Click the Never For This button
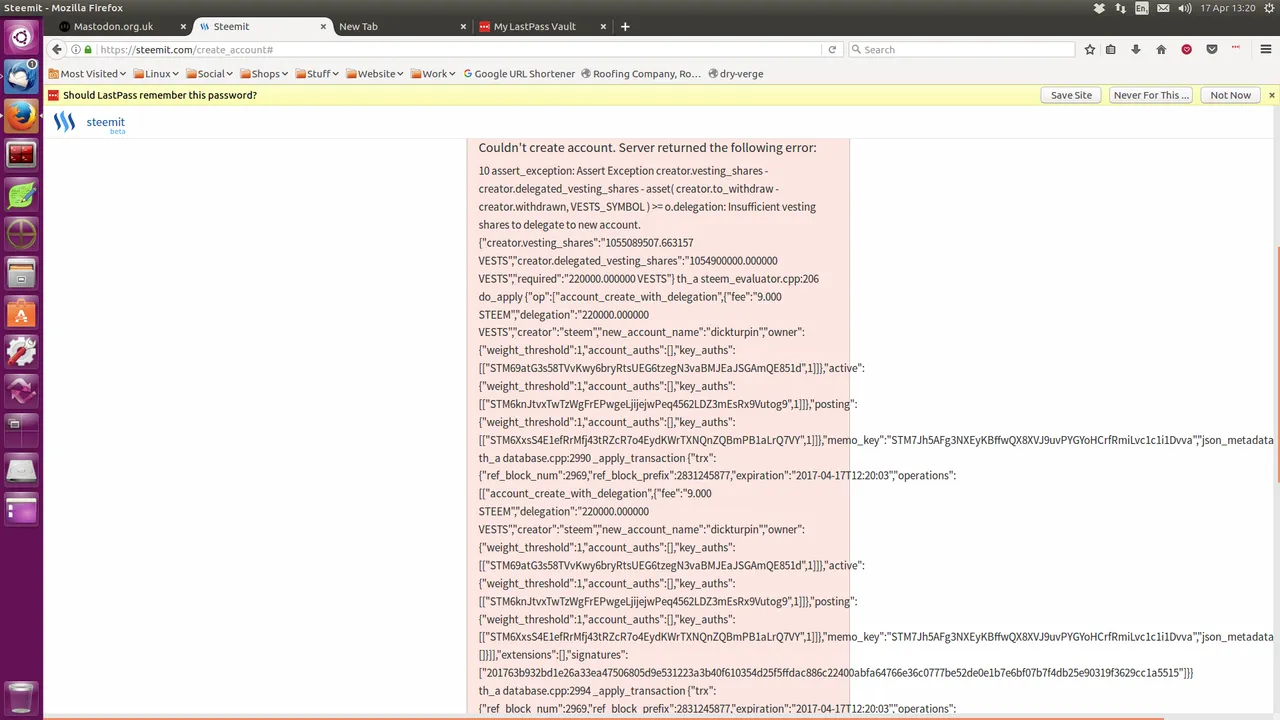Image resolution: width=1280 pixels, height=720 pixels. click(1151, 95)
